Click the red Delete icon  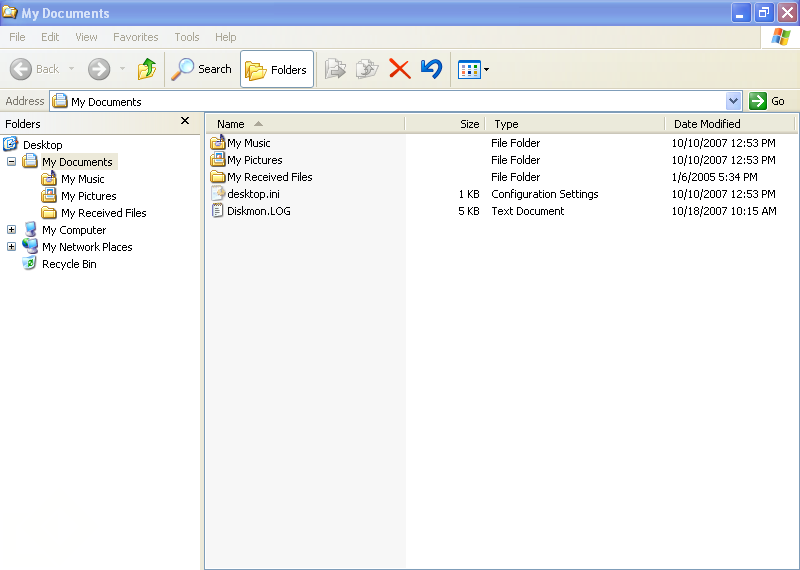point(399,69)
